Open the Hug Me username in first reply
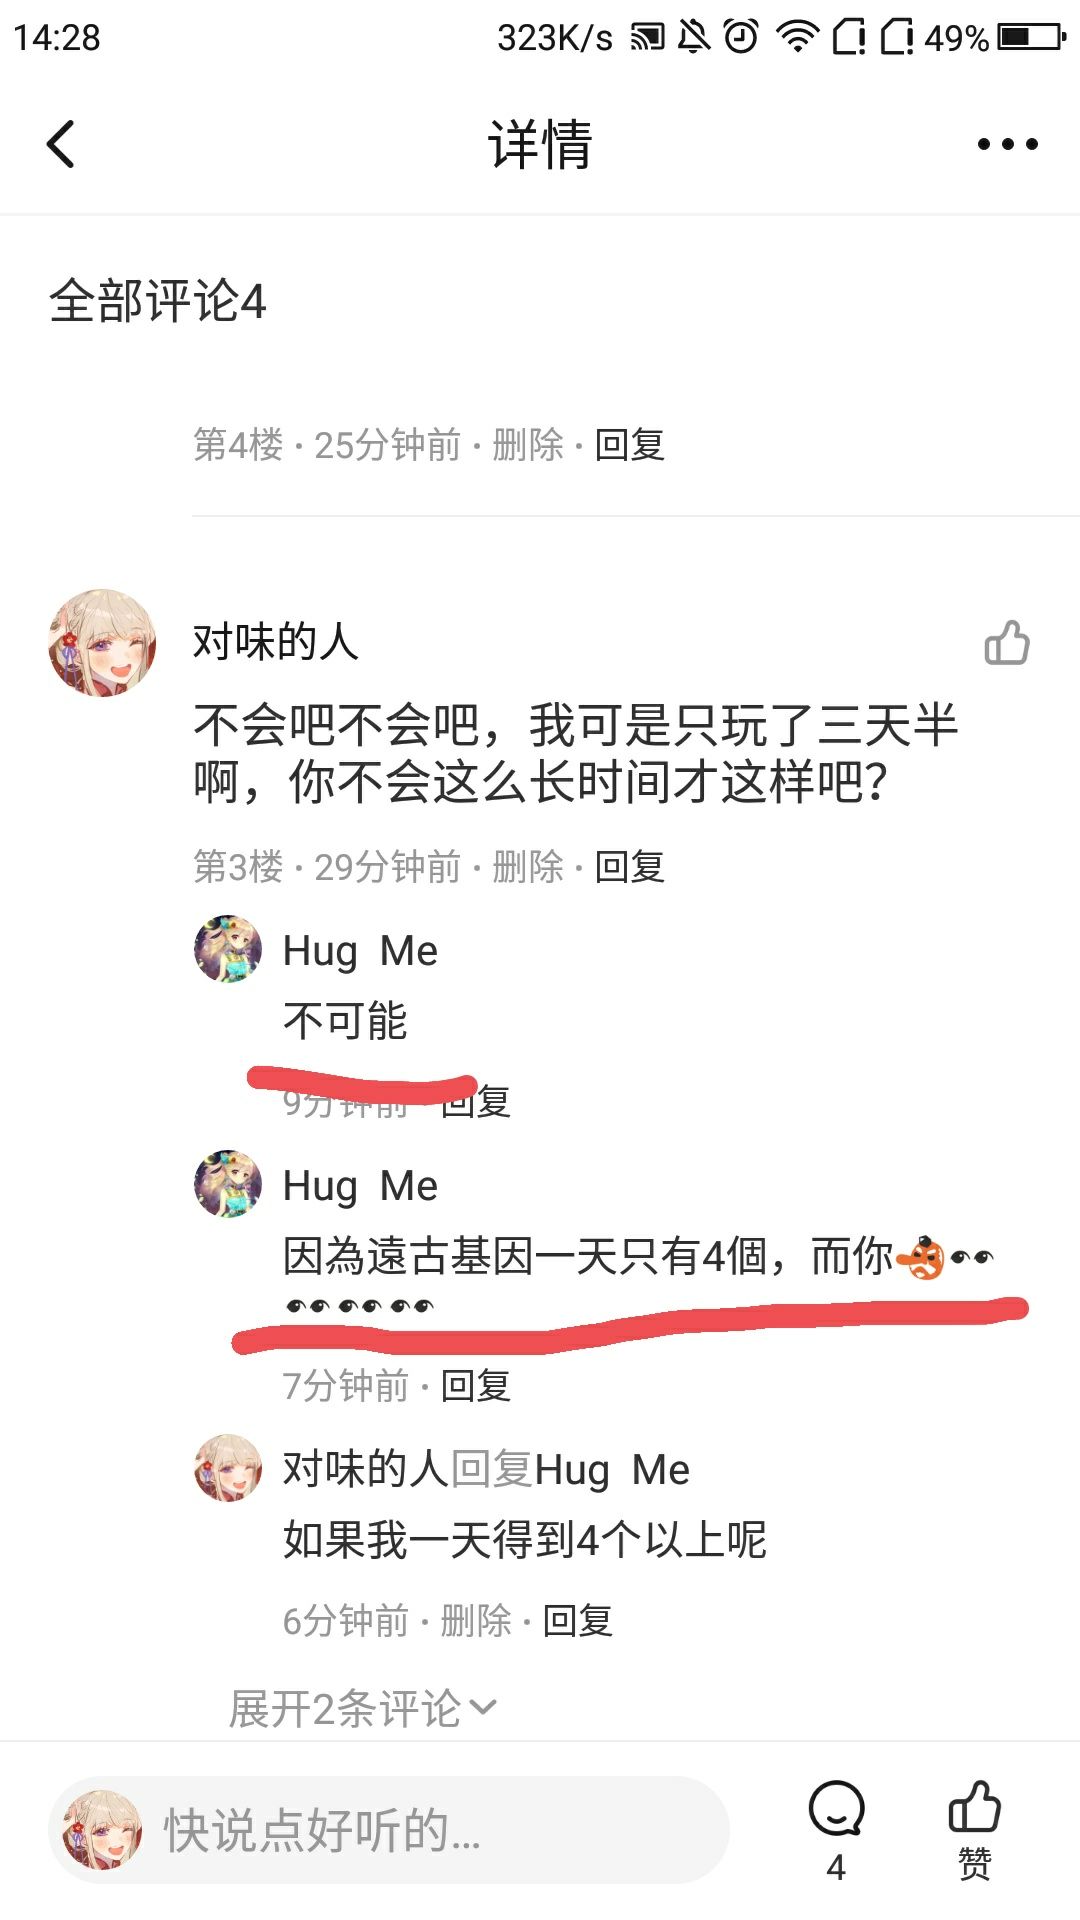Screen dimensions: 1080x1920 pos(360,951)
